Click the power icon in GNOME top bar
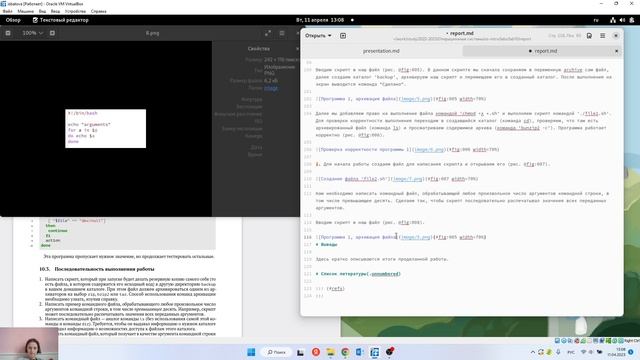The image size is (640, 360). 632,20
